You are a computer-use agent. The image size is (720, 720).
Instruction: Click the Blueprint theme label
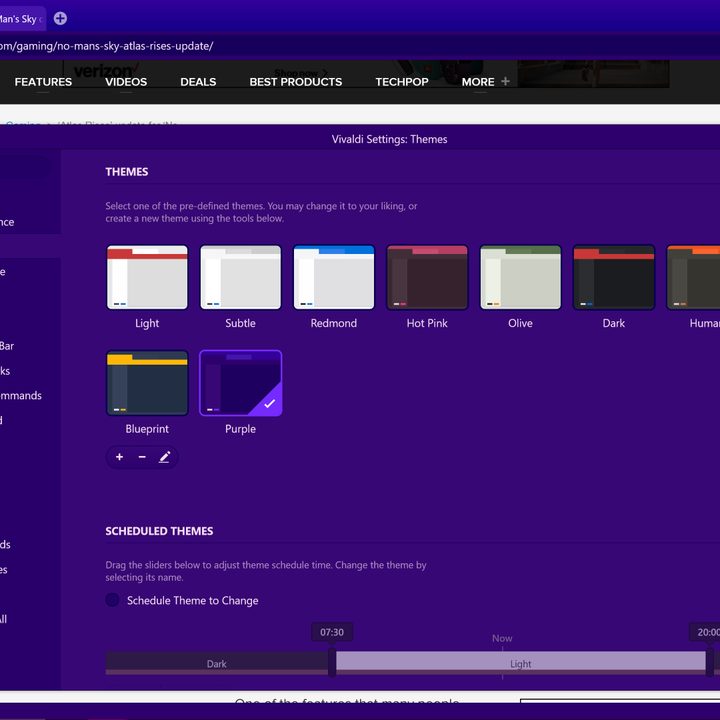[147, 429]
